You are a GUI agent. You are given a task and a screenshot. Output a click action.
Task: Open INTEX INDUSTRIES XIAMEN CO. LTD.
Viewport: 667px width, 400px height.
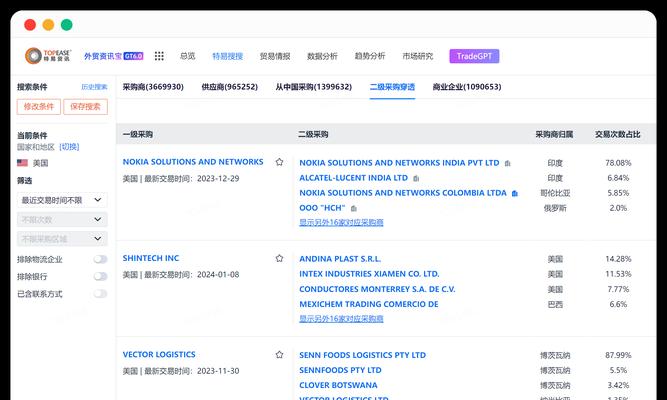(x=369, y=274)
